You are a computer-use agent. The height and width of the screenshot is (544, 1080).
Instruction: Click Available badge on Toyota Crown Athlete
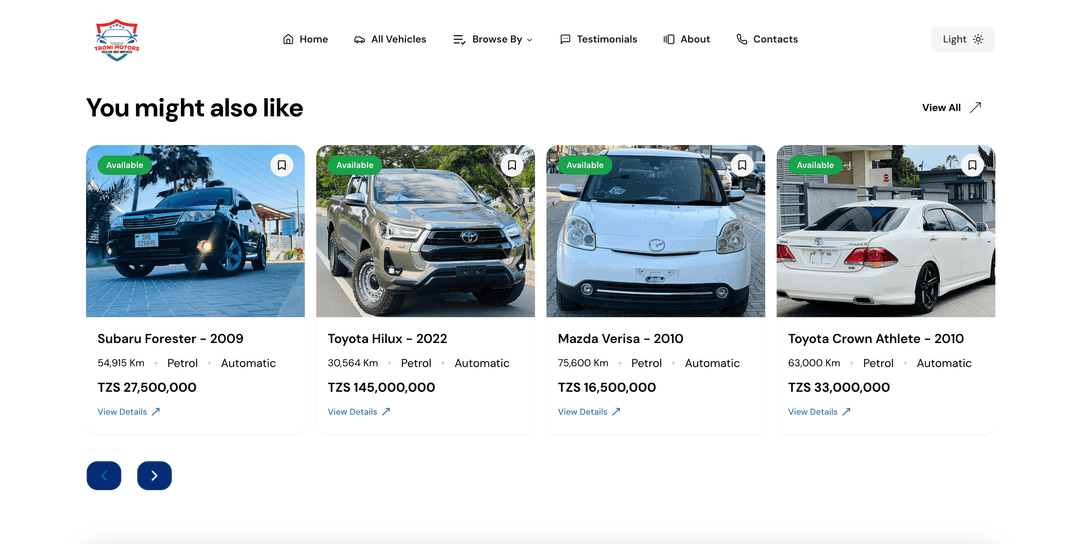pyautogui.click(x=815, y=165)
